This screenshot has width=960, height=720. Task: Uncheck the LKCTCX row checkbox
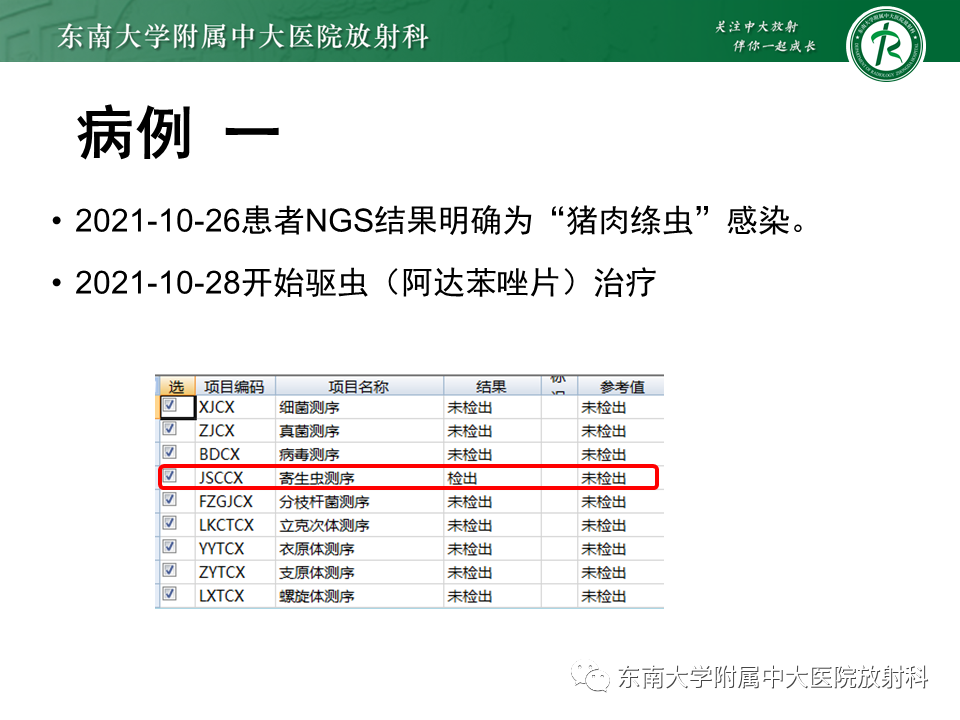pos(170,523)
